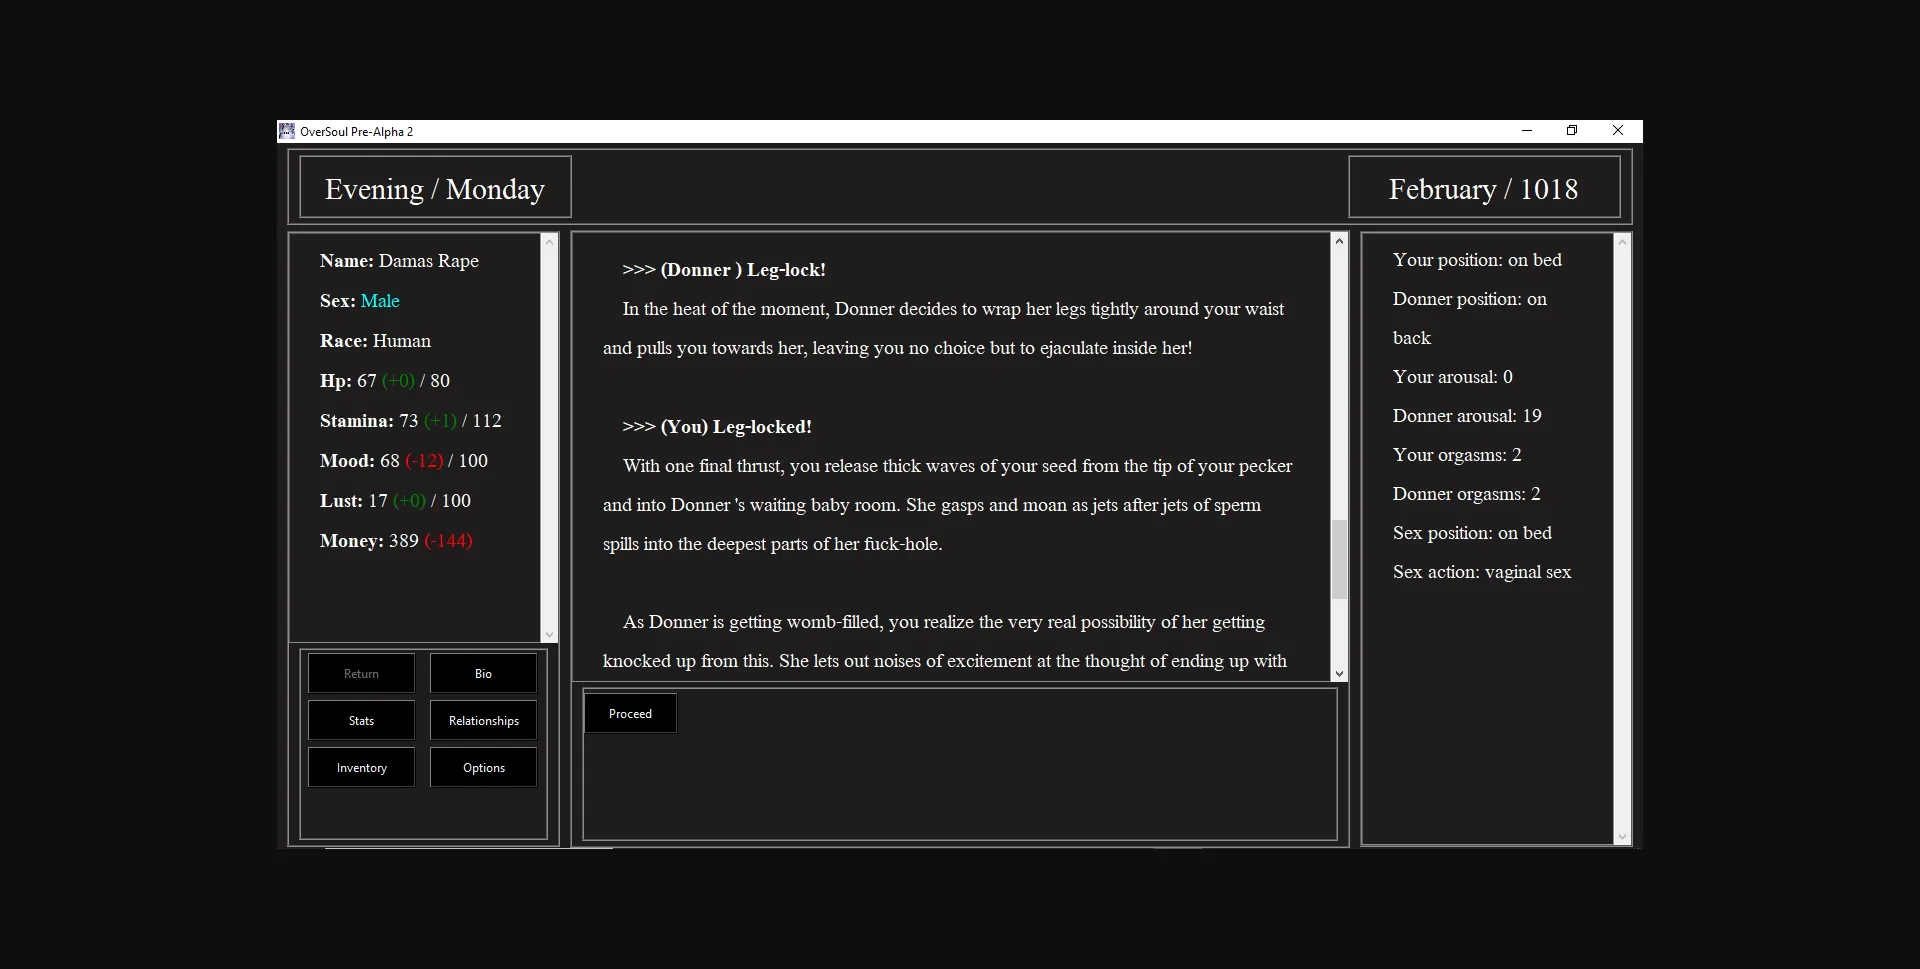Open the Stats panel
Image resolution: width=1920 pixels, height=969 pixels.
click(361, 720)
